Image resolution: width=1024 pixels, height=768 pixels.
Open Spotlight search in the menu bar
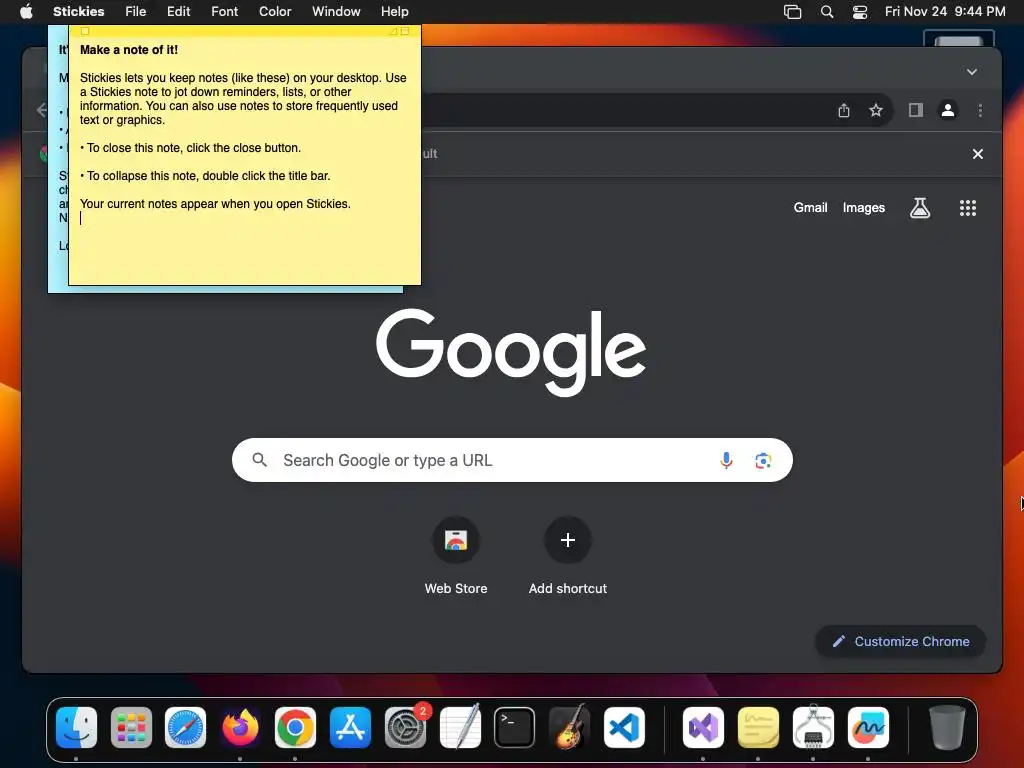pyautogui.click(x=827, y=11)
